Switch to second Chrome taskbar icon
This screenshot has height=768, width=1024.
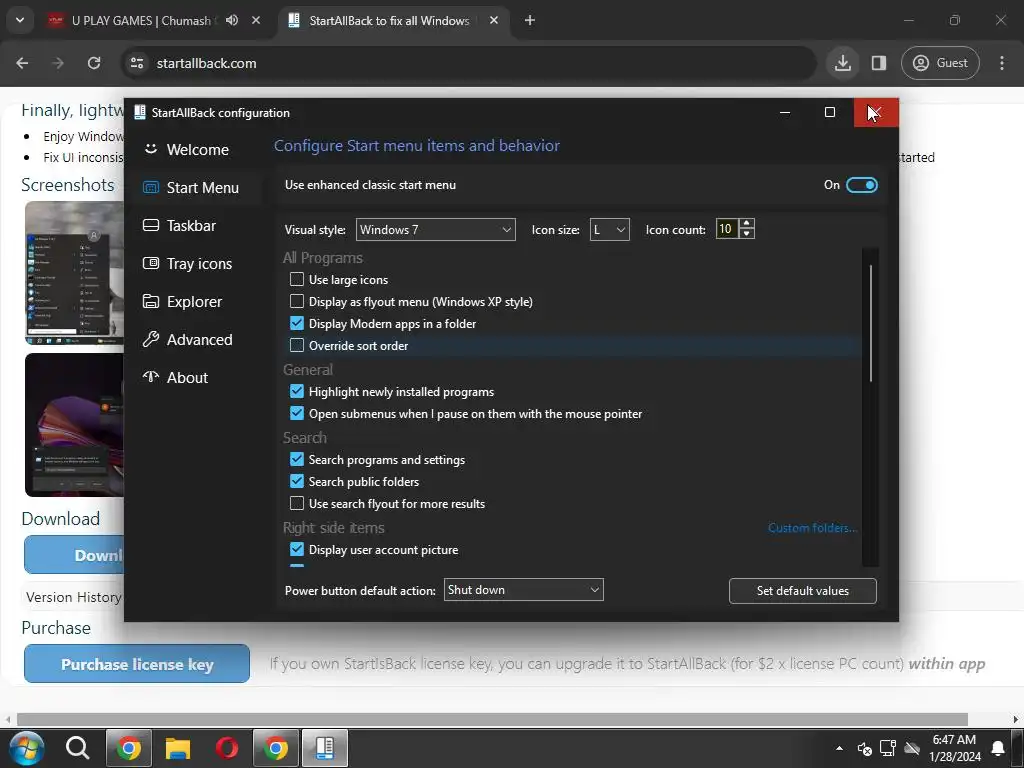[x=276, y=748]
